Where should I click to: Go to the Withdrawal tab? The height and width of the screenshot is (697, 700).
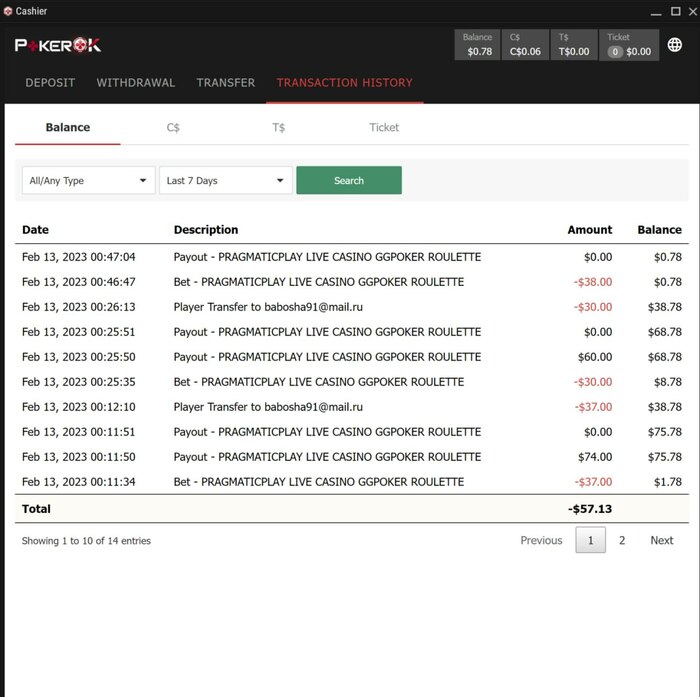tap(136, 83)
